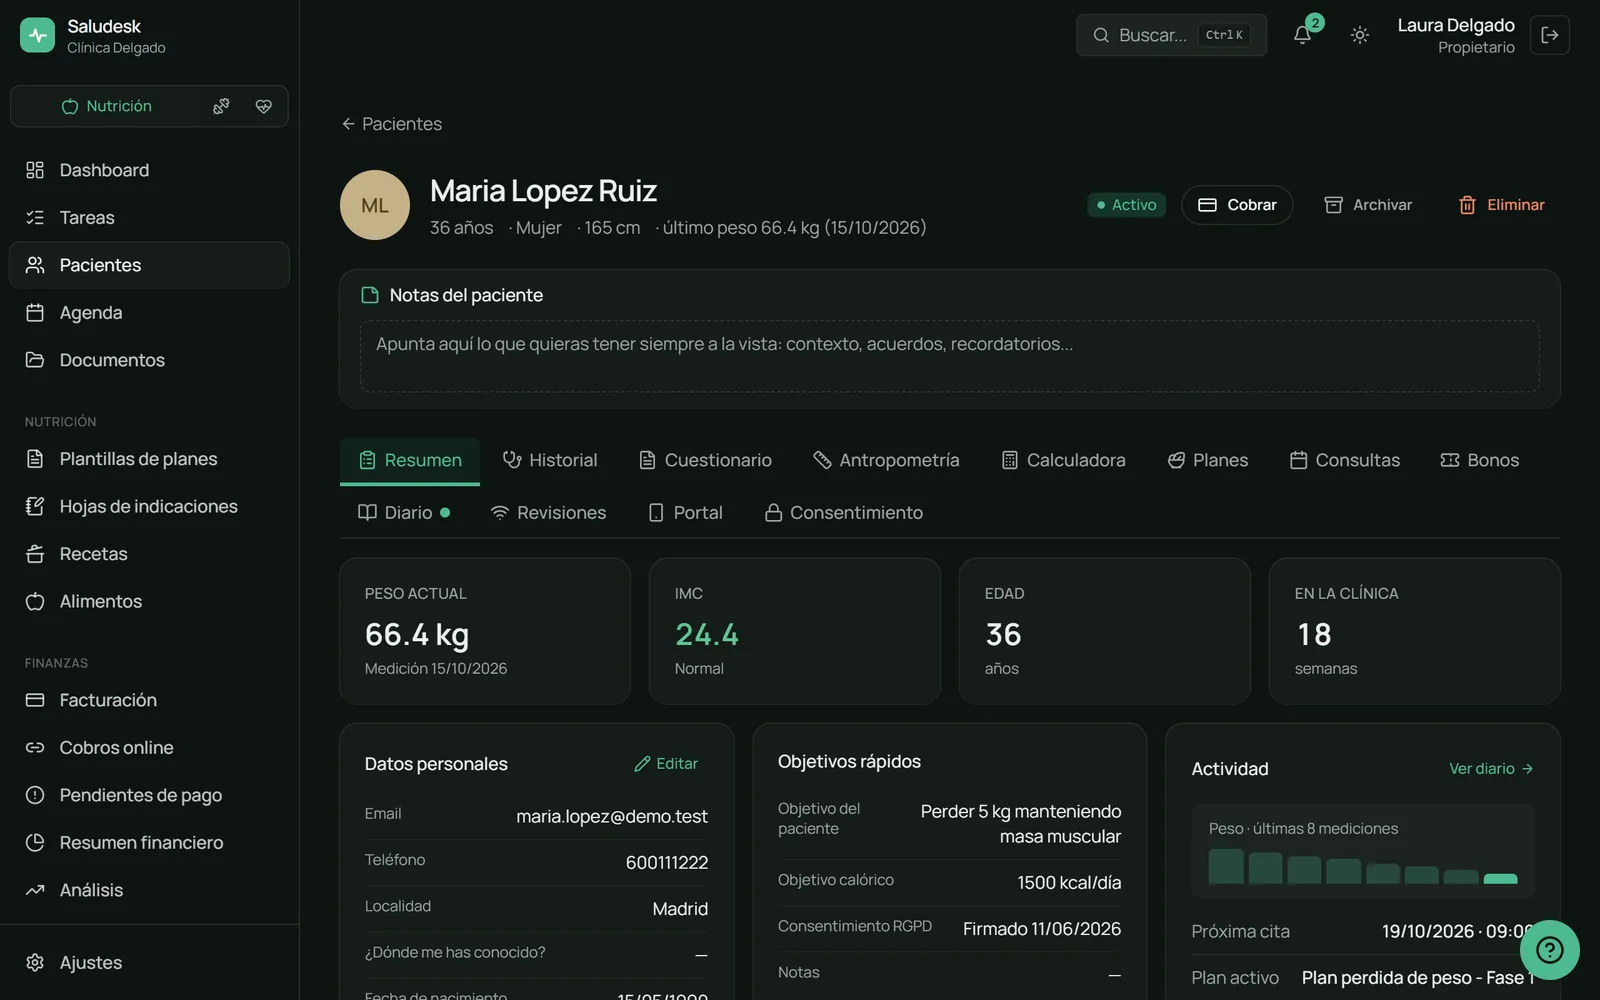Open the Diario tab
The height and width of the screenshot is (1000, 1600).
pos(404,513)
